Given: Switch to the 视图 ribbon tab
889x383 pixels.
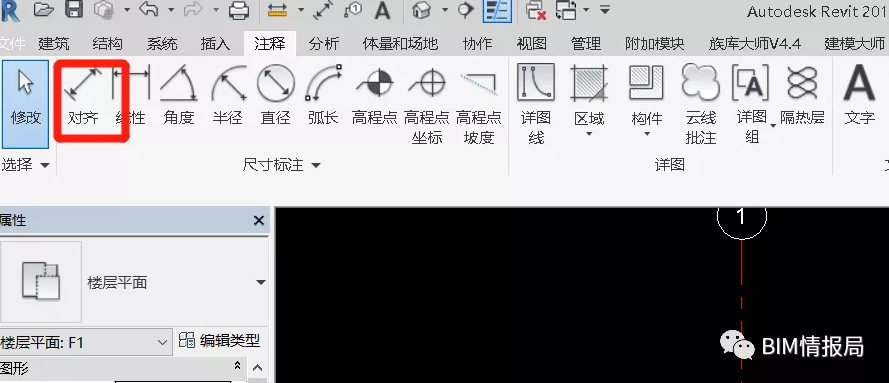Looking at the screenshot, I should [x=531, y=44].
